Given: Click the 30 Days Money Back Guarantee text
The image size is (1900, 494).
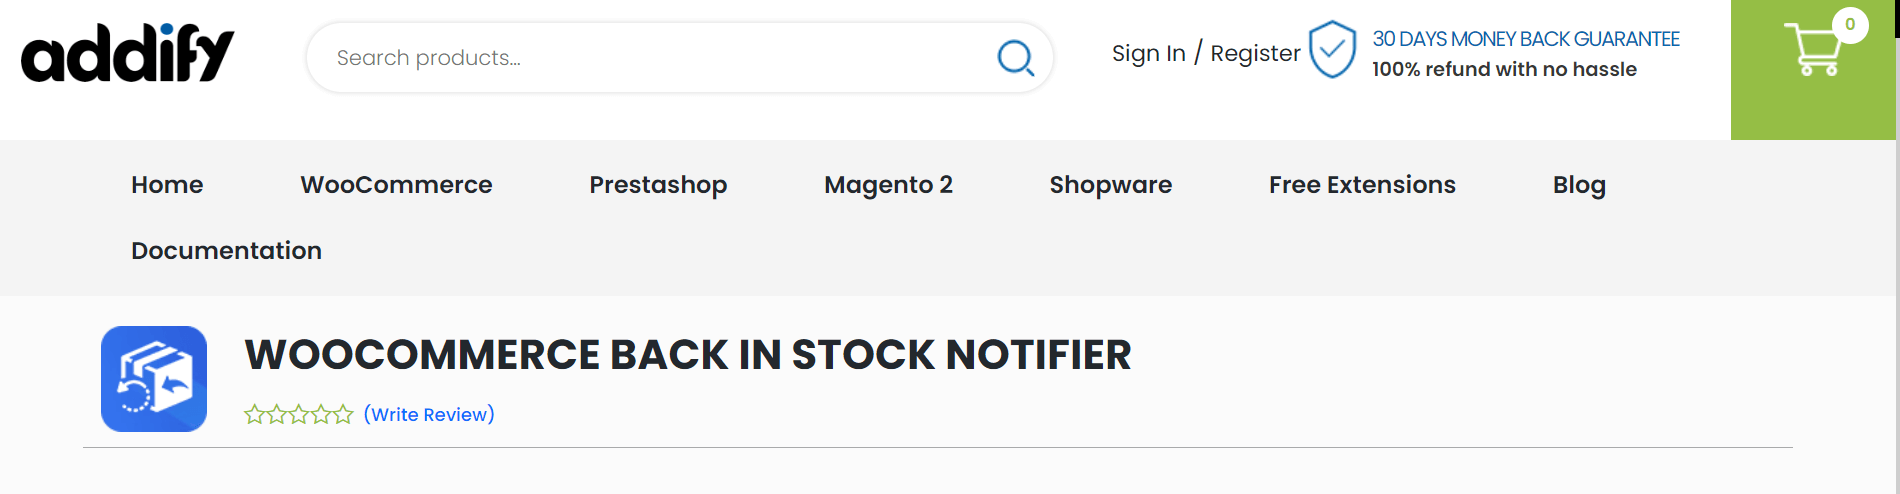Looking at the screenshot, I should tap(1525, 39).
